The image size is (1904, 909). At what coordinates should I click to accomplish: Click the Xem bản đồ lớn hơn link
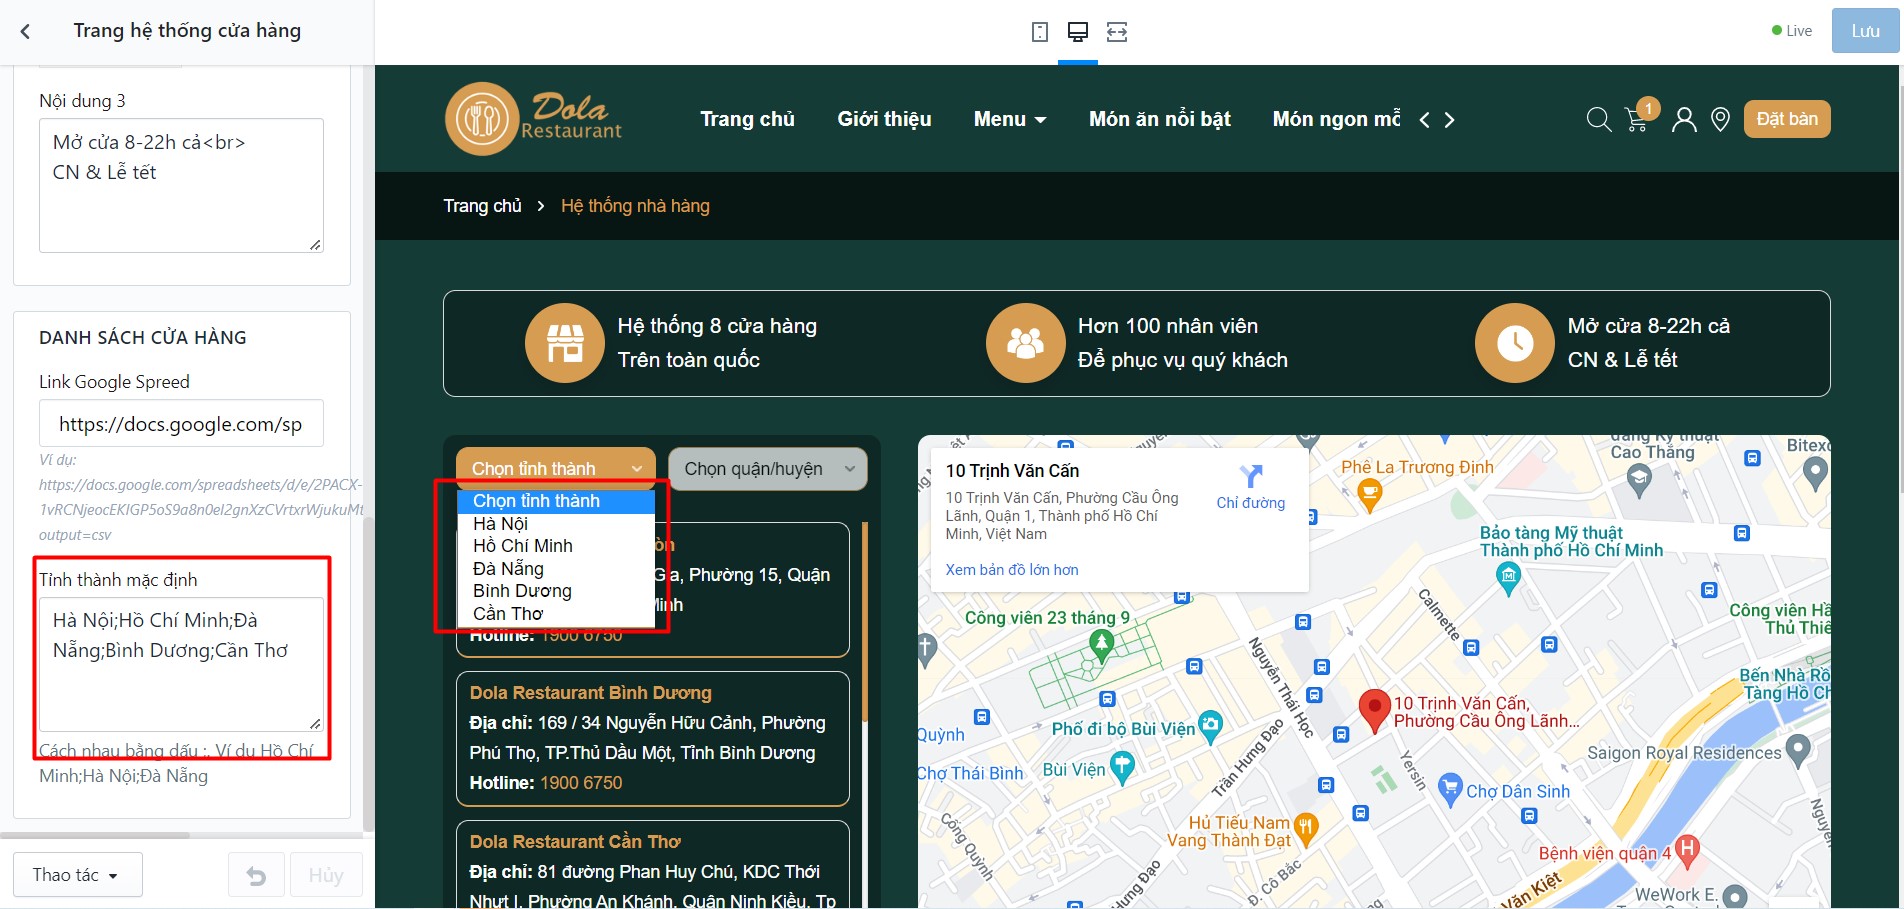point(1012,570)
